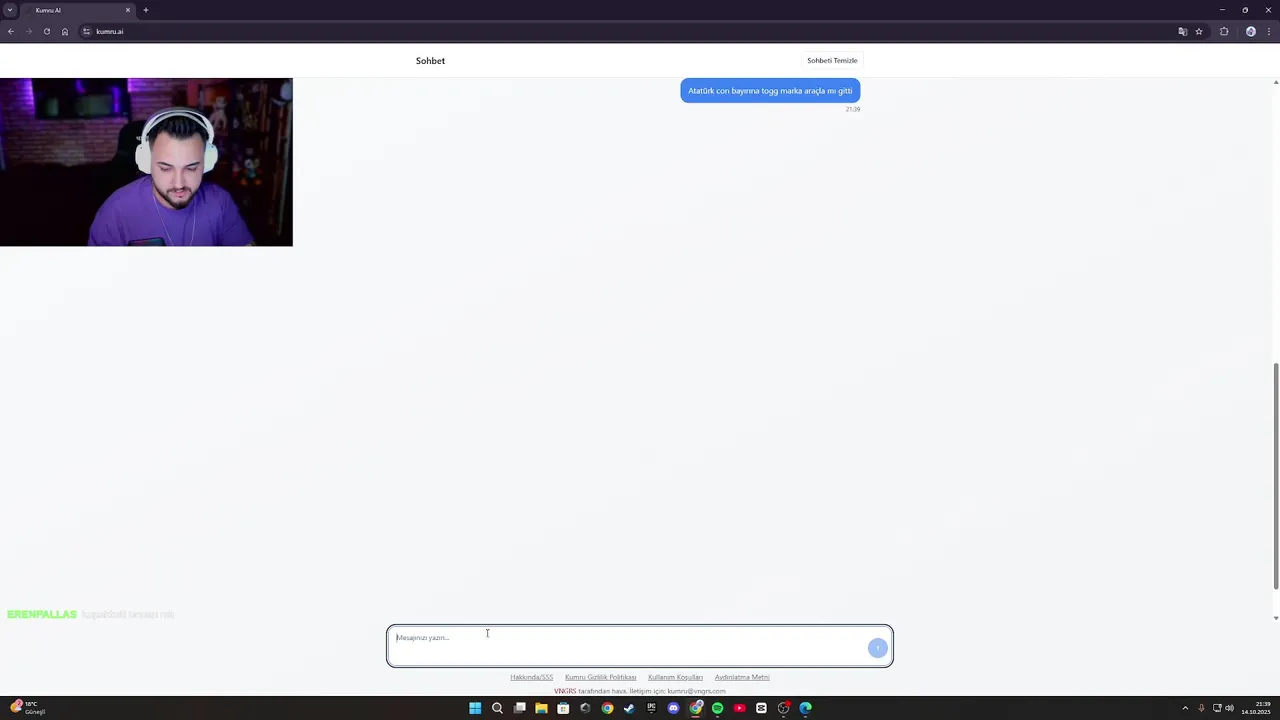Reload the page with refresh icon

pos(47,31)
